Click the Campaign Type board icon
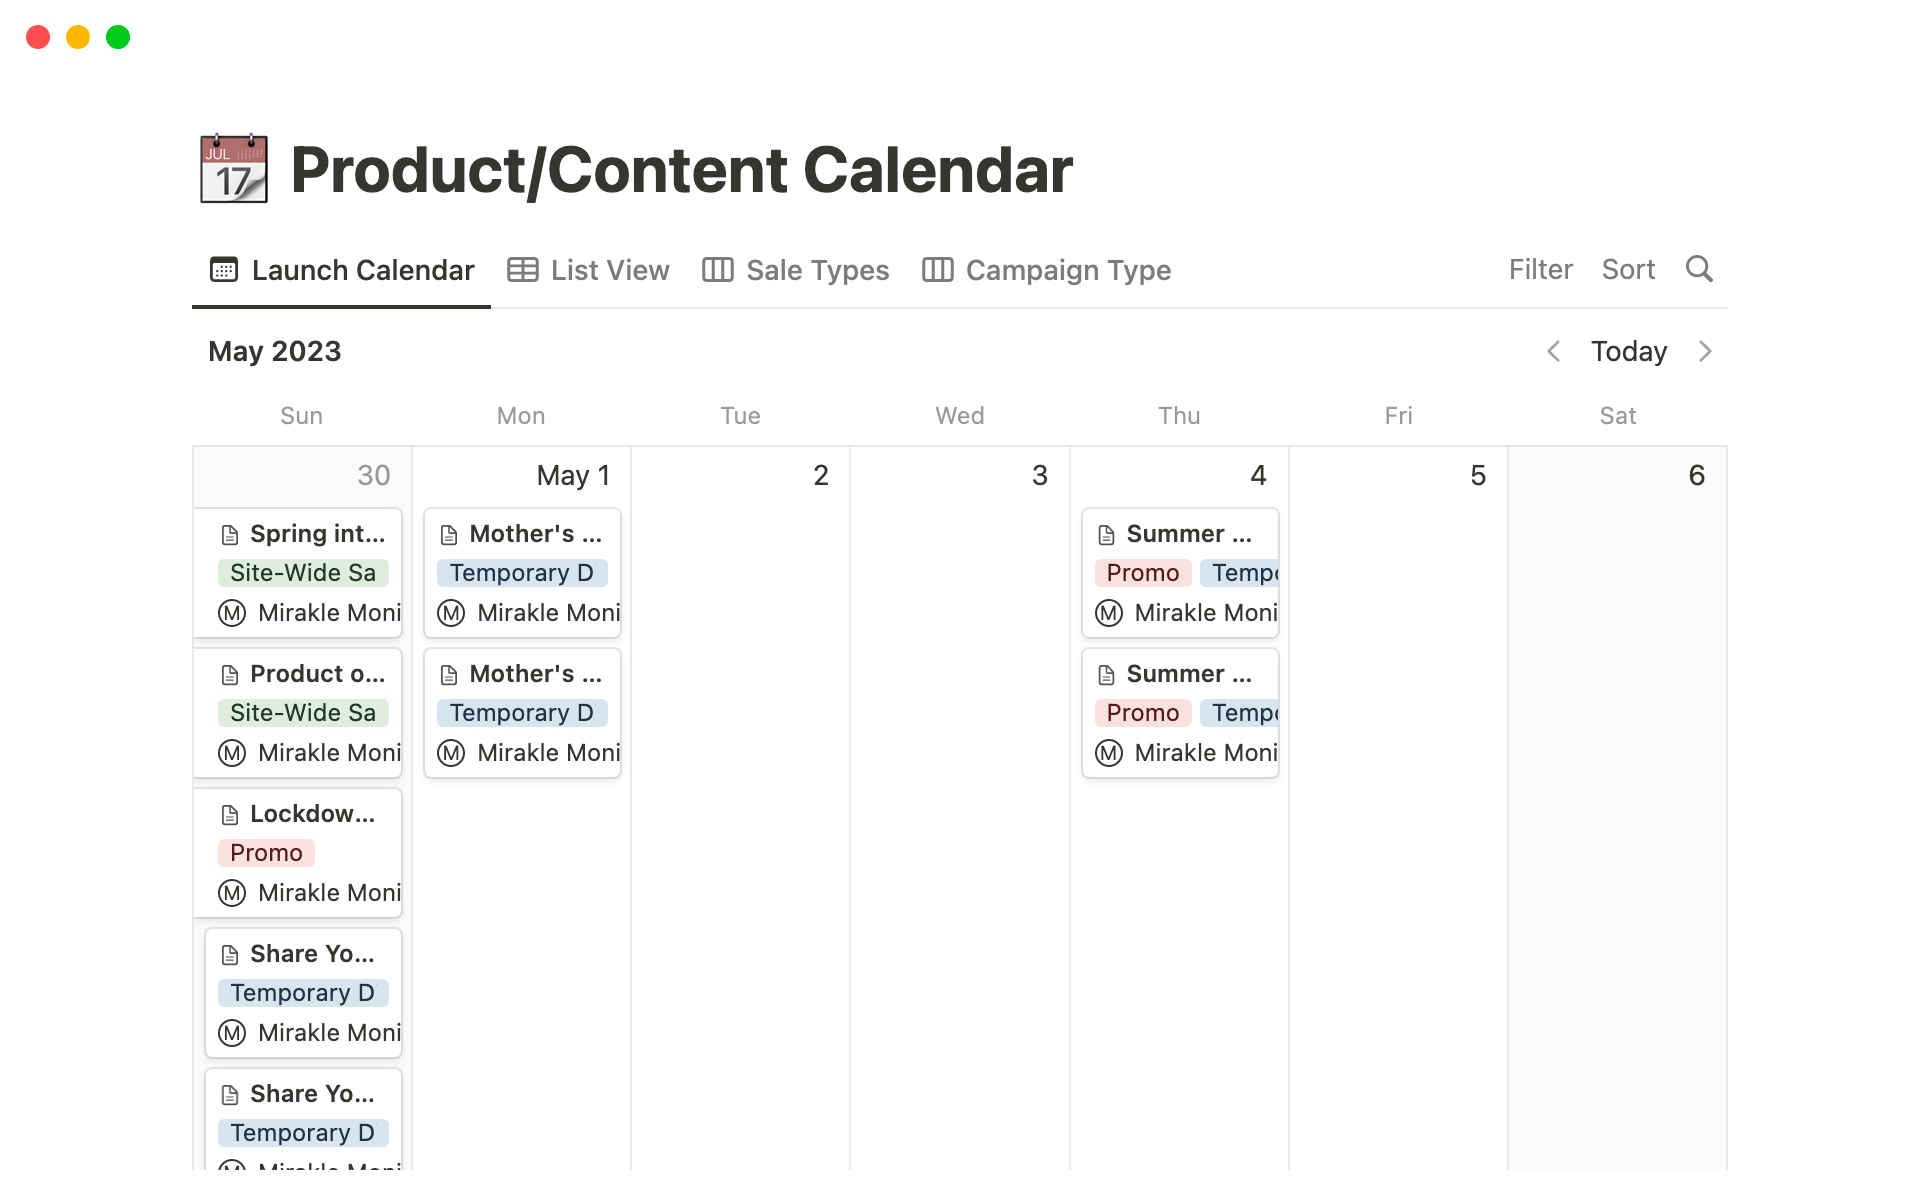This screenshot has width=1920, height=1200. [937, 270]
